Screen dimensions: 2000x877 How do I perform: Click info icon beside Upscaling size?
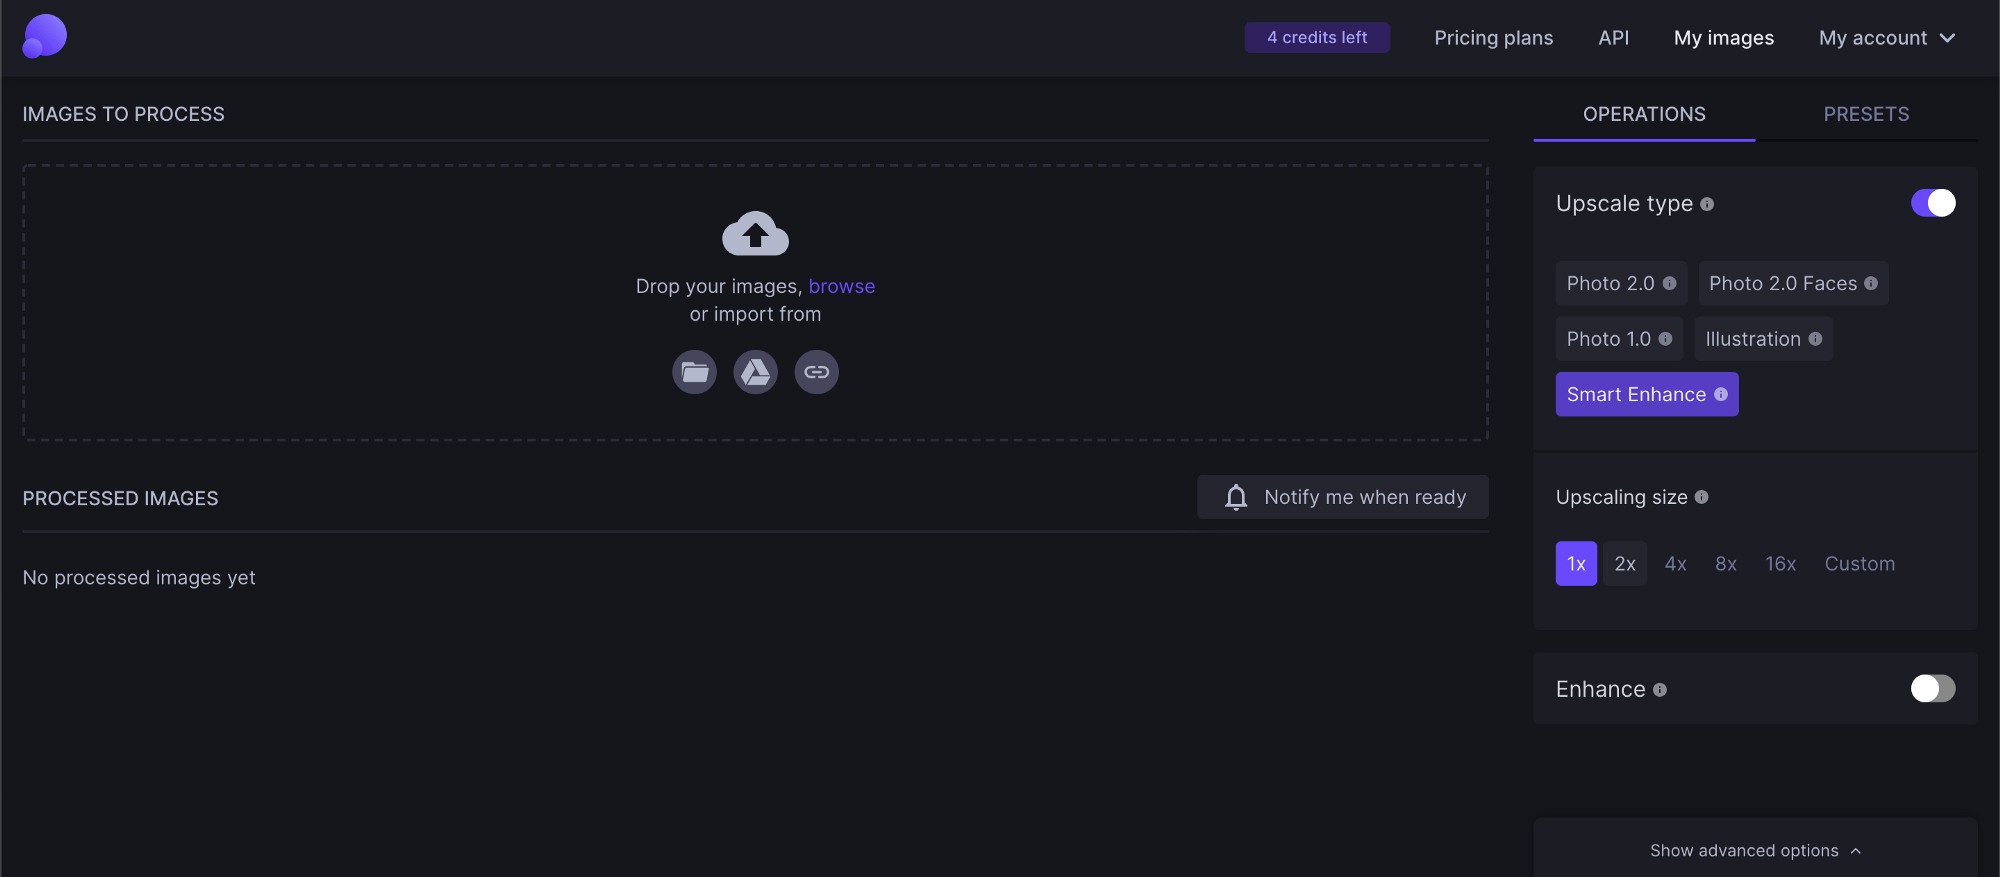pyautogui.click(x=1701, y=497)
